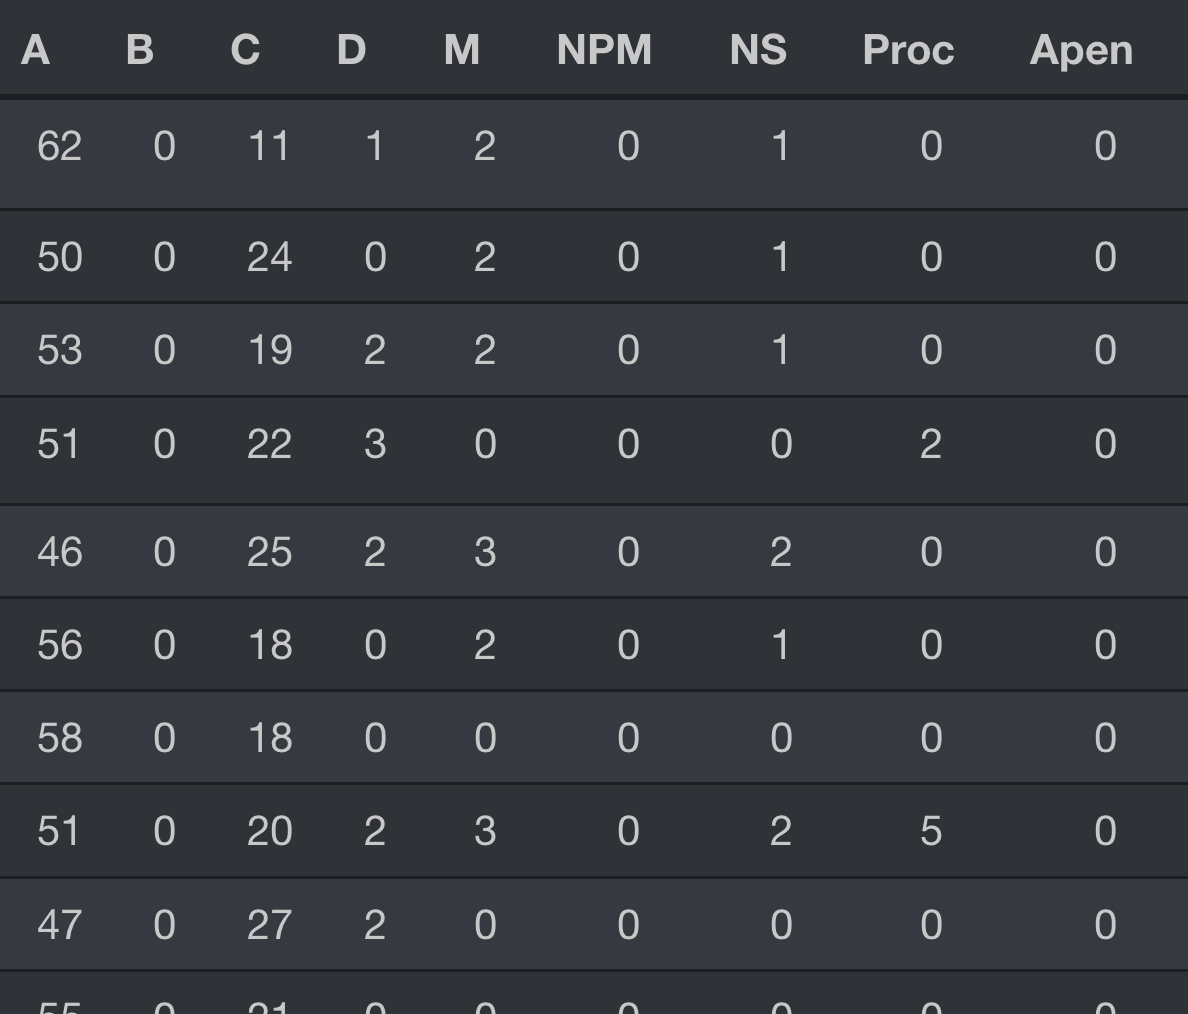Select the C cell with value 22
1188x1014 pixels.
(270, 444)
